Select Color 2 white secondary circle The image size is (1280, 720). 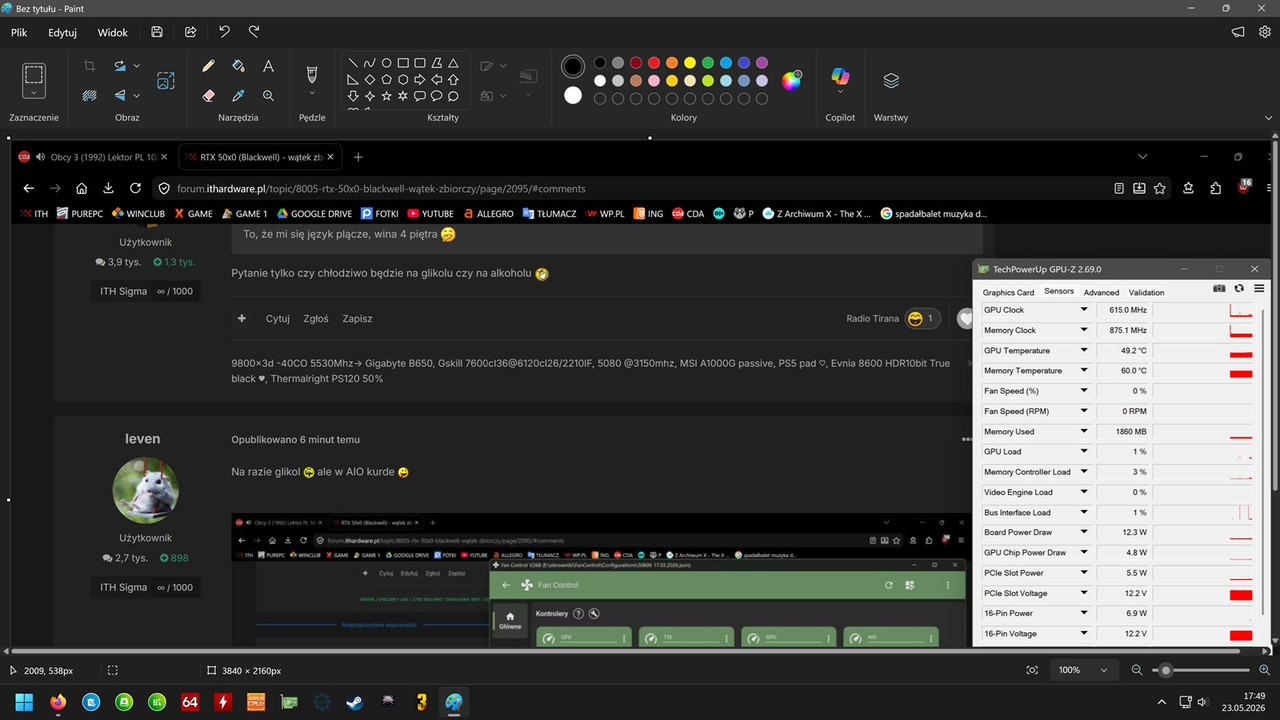pyautogui.click(x=573, y=96)
